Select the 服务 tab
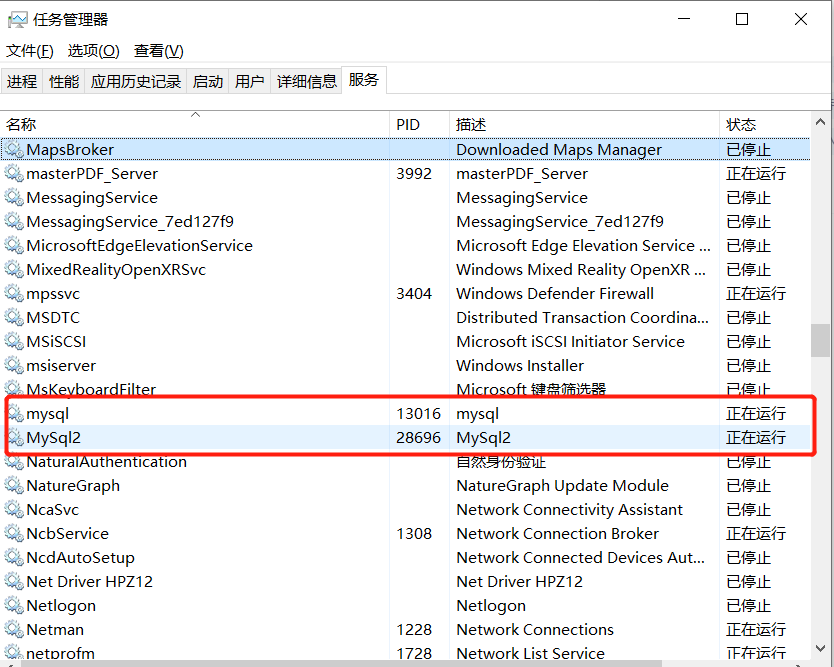Screen dimensions: 834x667 (364, 80)
